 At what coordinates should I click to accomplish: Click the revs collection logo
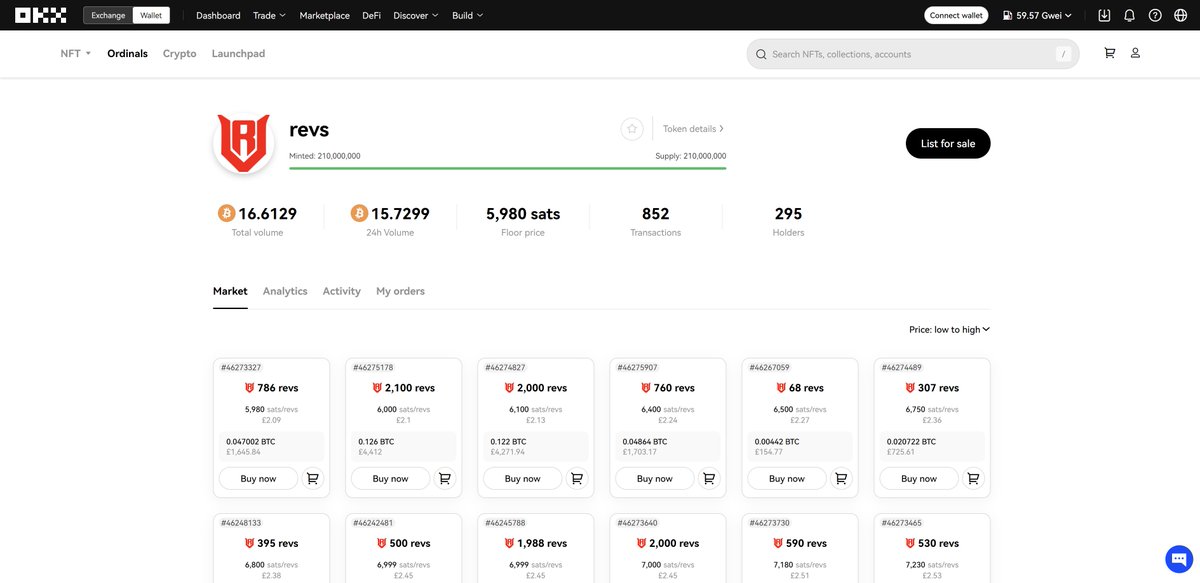click(x=244, y=142)
